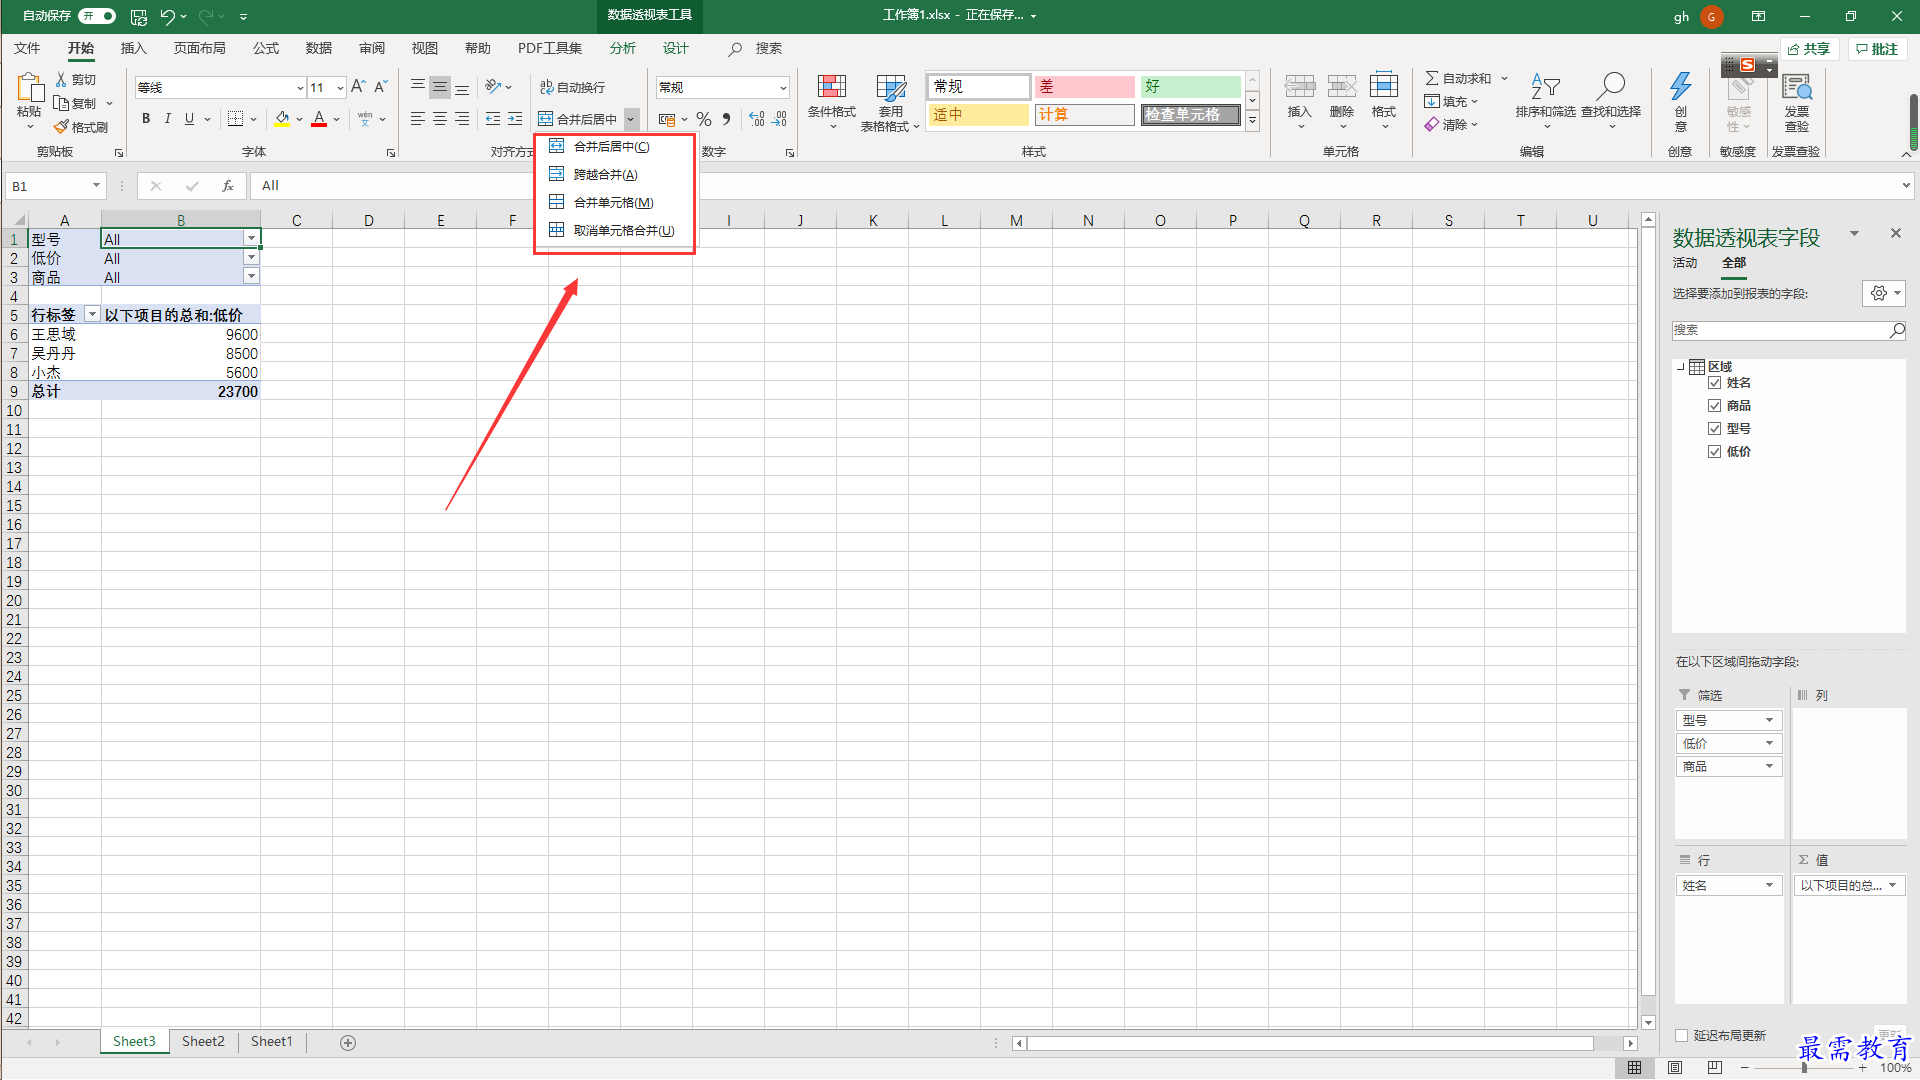The height and width of the screenshot is (1080, 1920).
Task: Toggle AutoSave switch
Action: pyautogui.click(x=97, y=16)
